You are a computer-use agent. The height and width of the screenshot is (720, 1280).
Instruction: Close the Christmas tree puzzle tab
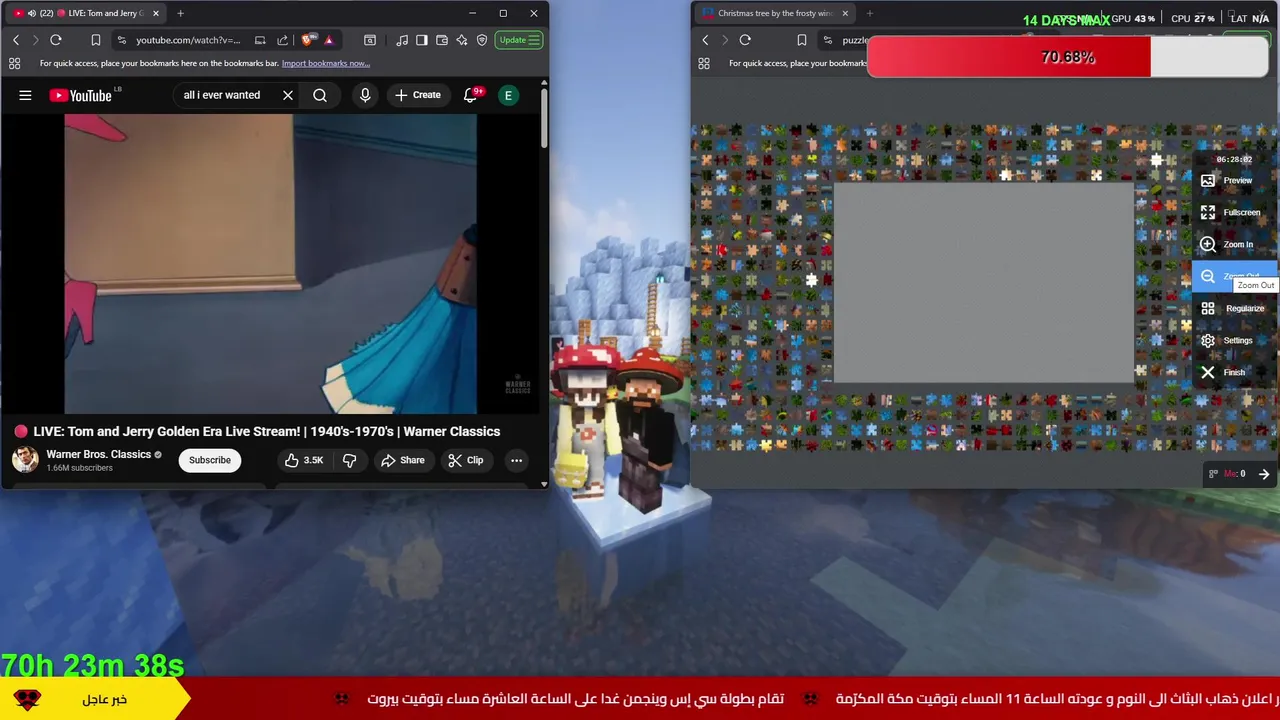[x=845, y=13]
